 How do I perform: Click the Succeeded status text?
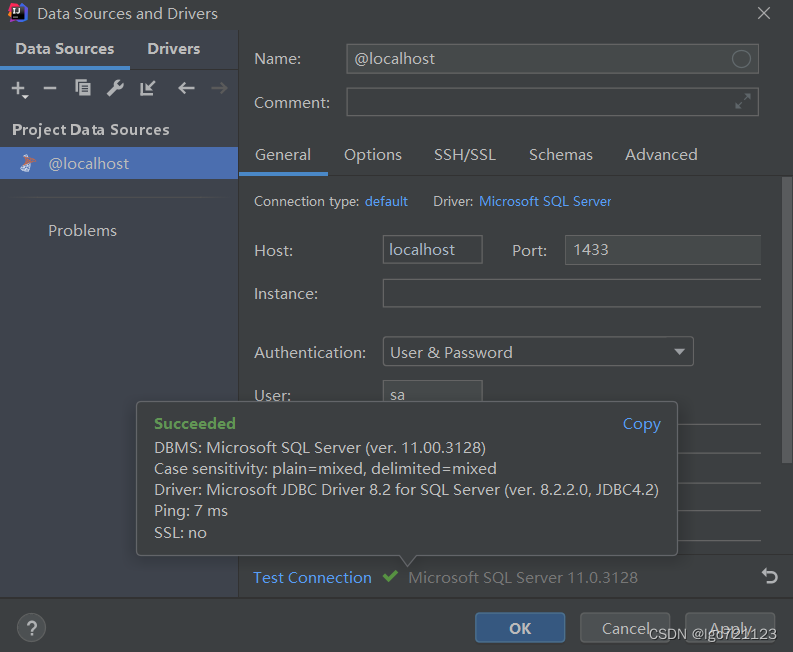[195, 423]
